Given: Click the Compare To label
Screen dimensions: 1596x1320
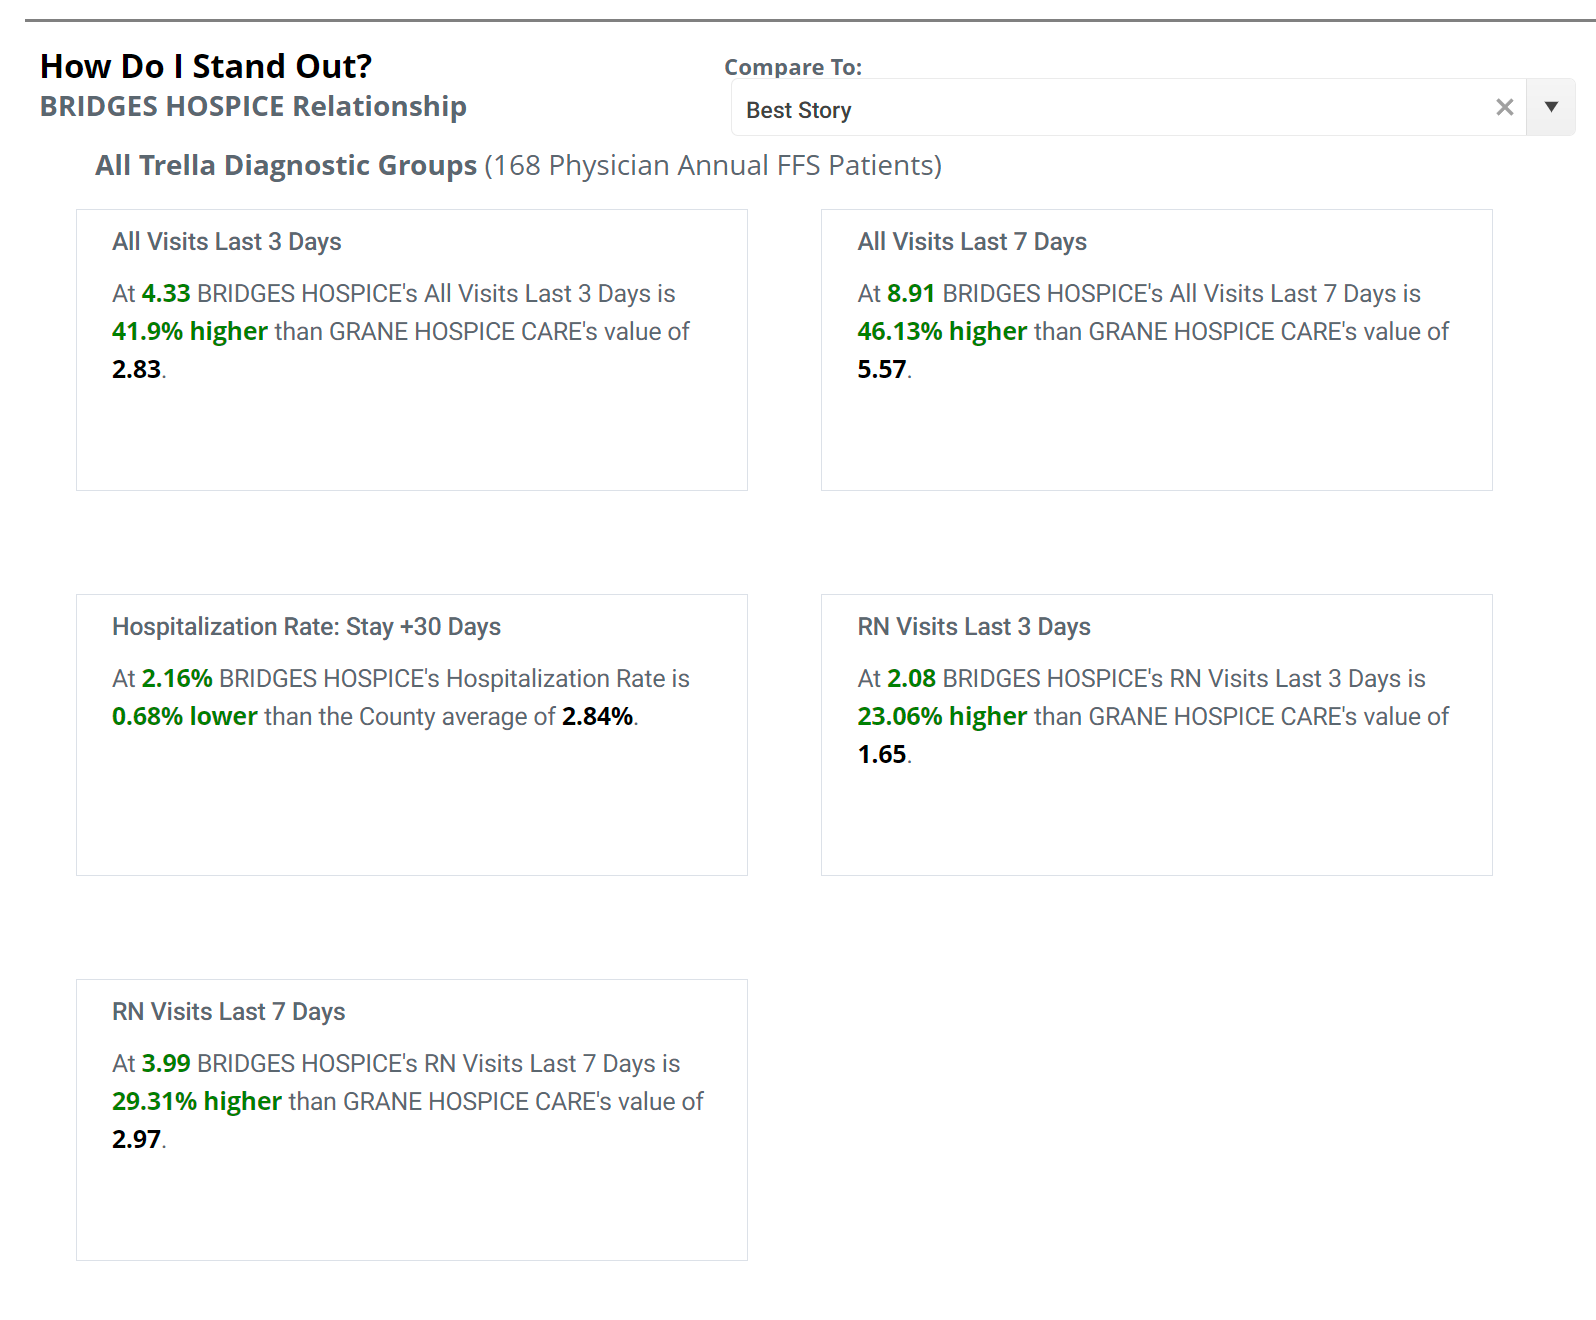Looking at the screenshot, I should coord(793,67).
